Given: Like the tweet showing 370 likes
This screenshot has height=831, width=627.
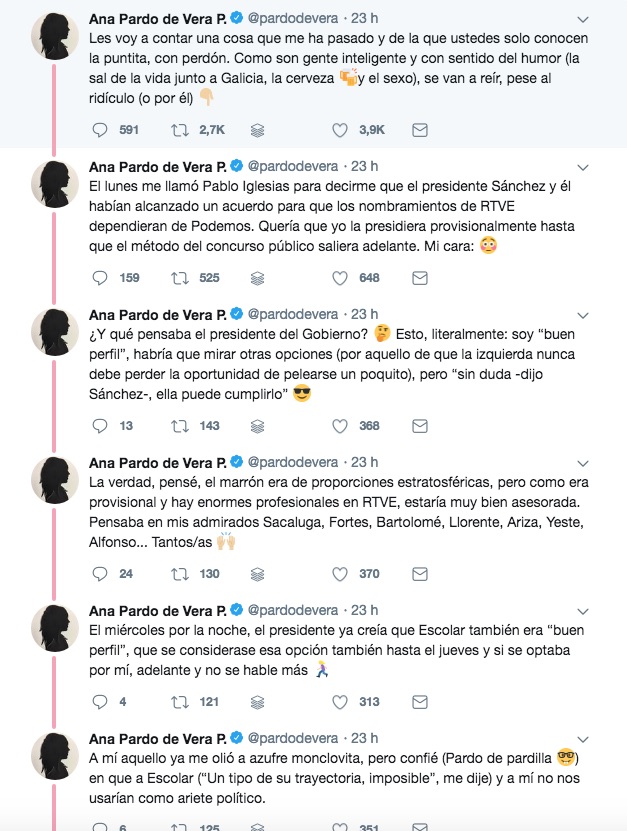Looking at the screenshot, I should click(339, 574).
